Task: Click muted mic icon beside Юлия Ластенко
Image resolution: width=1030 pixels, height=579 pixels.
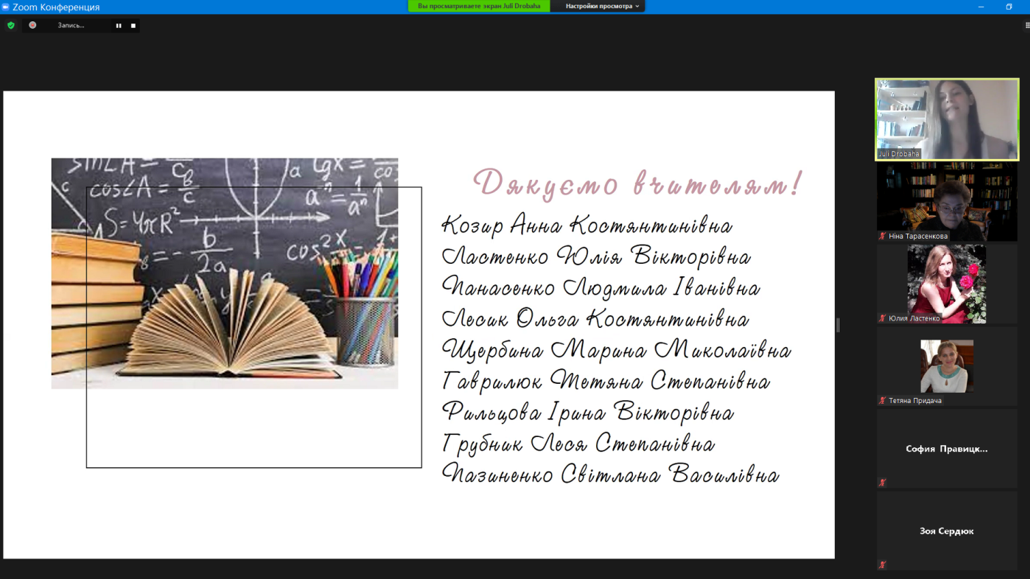Action: pyautogui.click(x=882, y=319)
